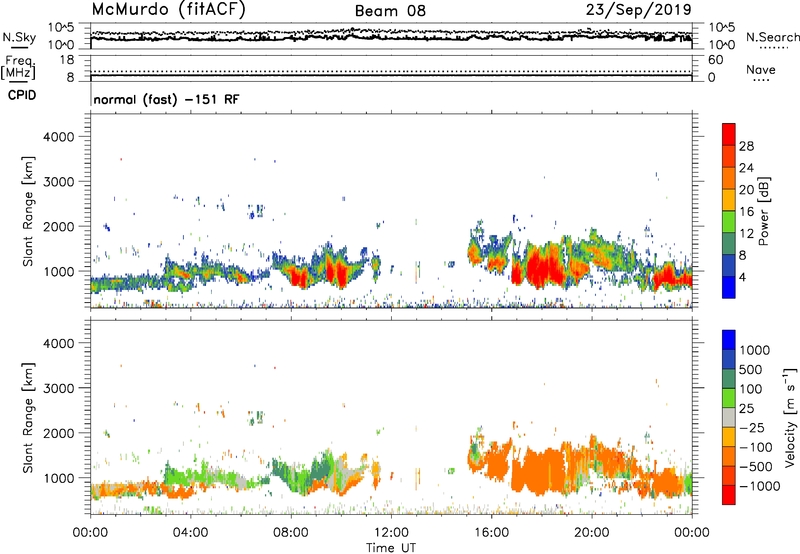
Task: Click the red top of power color bar
Action: [729, 132]
